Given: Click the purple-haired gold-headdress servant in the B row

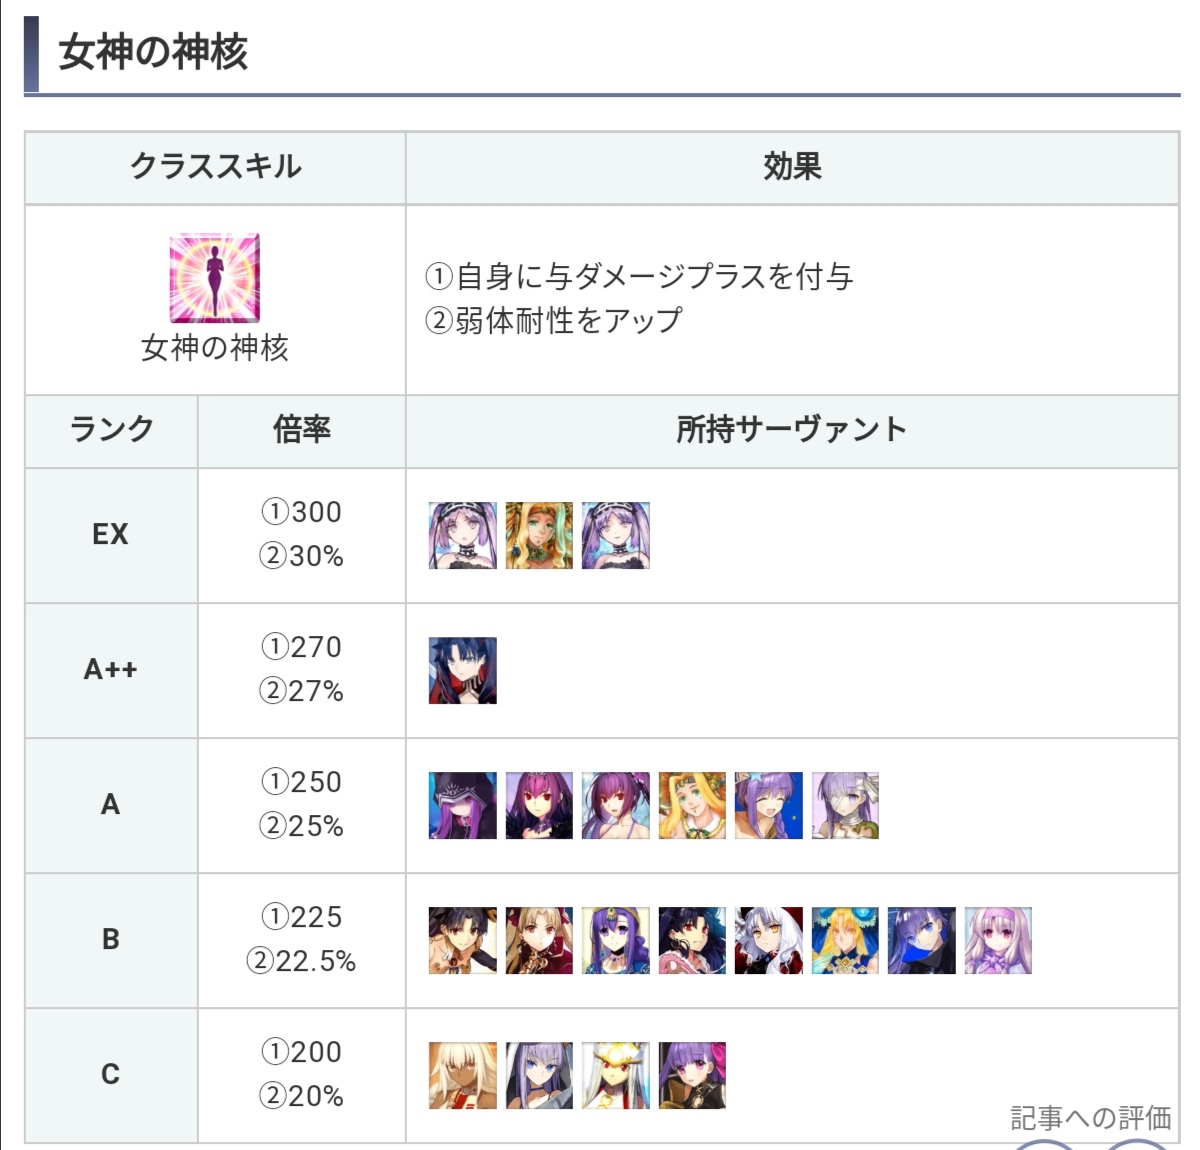Looking at the screenshot, I should tap(616, 941).
